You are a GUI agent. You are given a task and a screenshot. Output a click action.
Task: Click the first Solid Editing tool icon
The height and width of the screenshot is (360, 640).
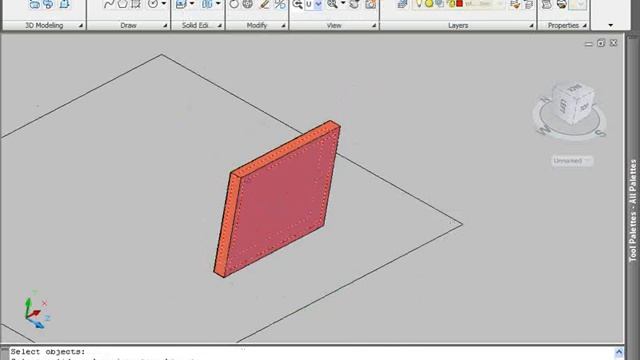[x=181, y=4]
